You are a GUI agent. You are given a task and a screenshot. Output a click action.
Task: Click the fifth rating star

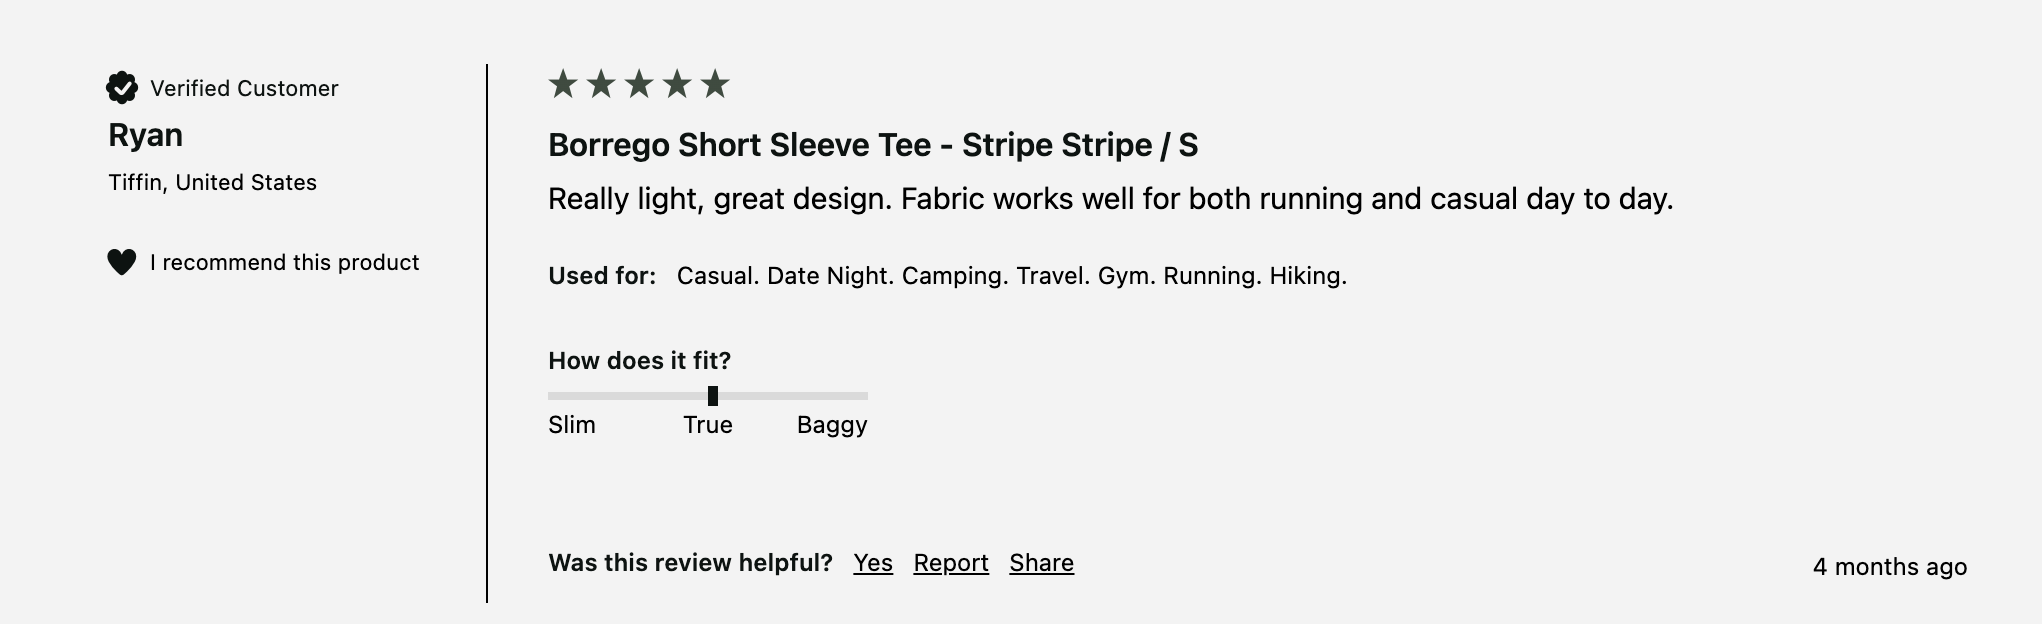point(715,84)
